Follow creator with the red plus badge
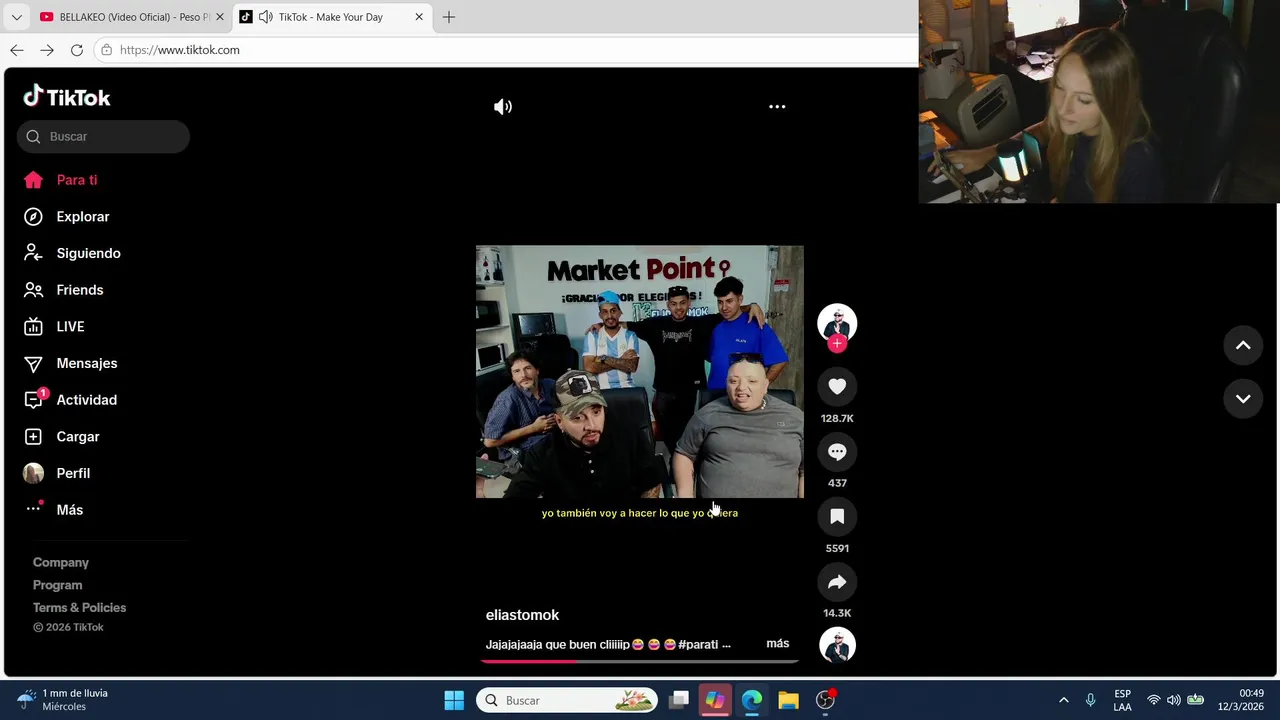Image resolution: width=1280 pixels, height=720 pixels. [837, 343]
